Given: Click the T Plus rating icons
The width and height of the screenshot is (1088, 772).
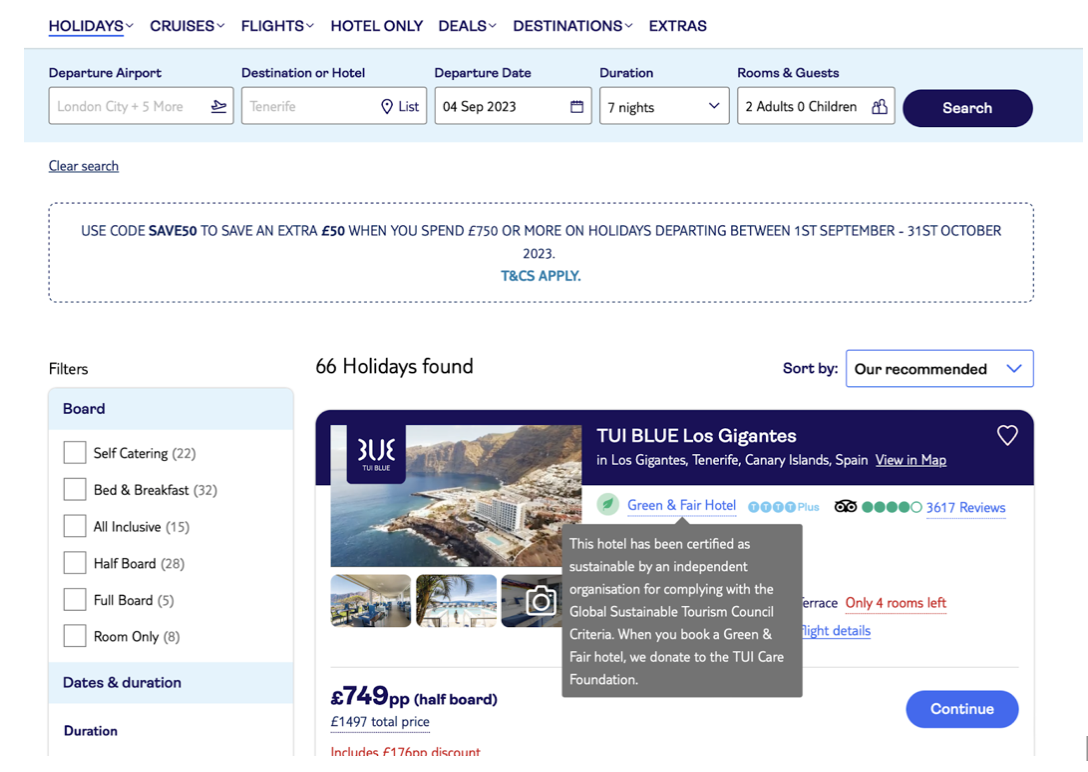Looking at the screenshot, I should 783,507.
